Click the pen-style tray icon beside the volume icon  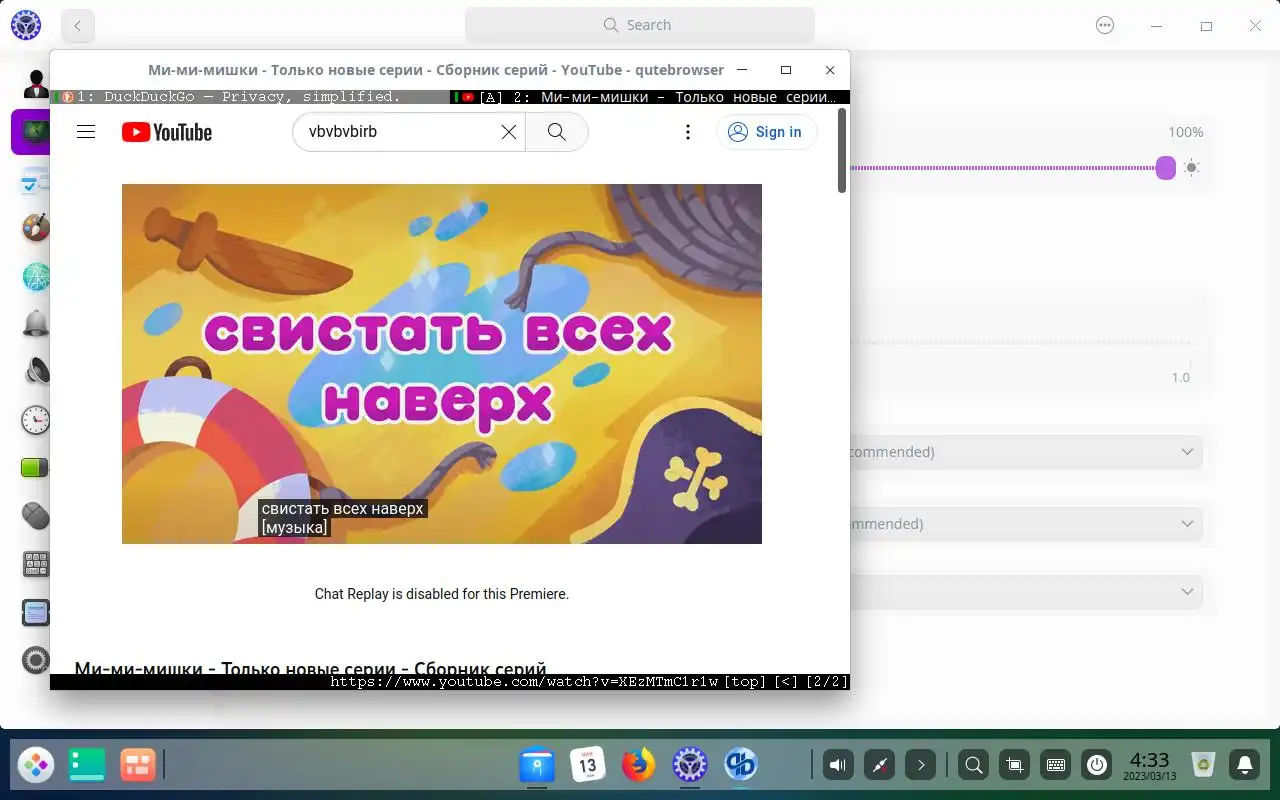[x=880, y=766]
